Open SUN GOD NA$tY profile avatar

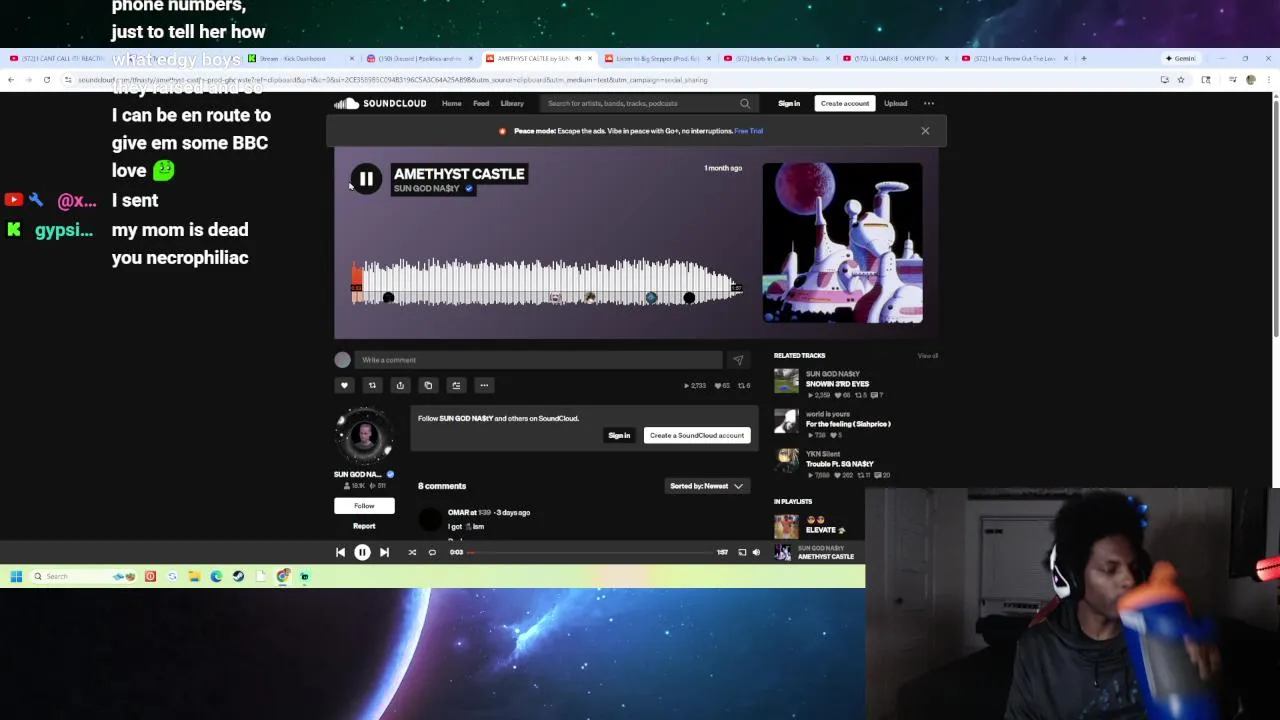pyautogui.click(x=364, y=437)
